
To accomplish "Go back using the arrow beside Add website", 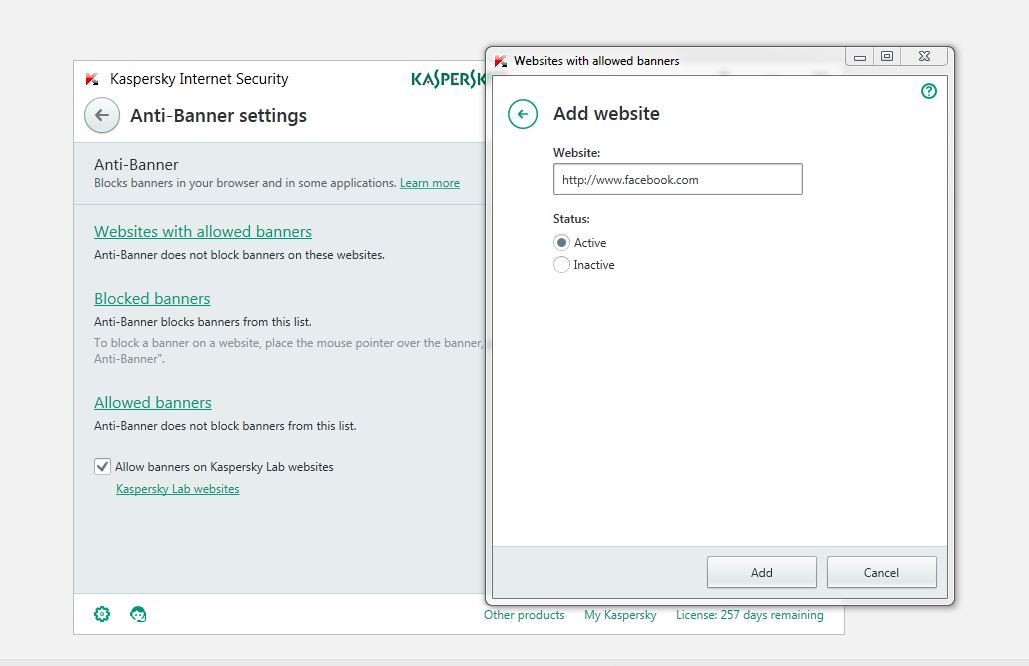I will [522, 114].
